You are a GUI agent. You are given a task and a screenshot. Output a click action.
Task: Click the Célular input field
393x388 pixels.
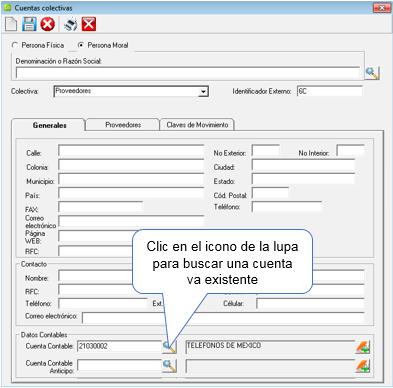(x=310, y=303)
